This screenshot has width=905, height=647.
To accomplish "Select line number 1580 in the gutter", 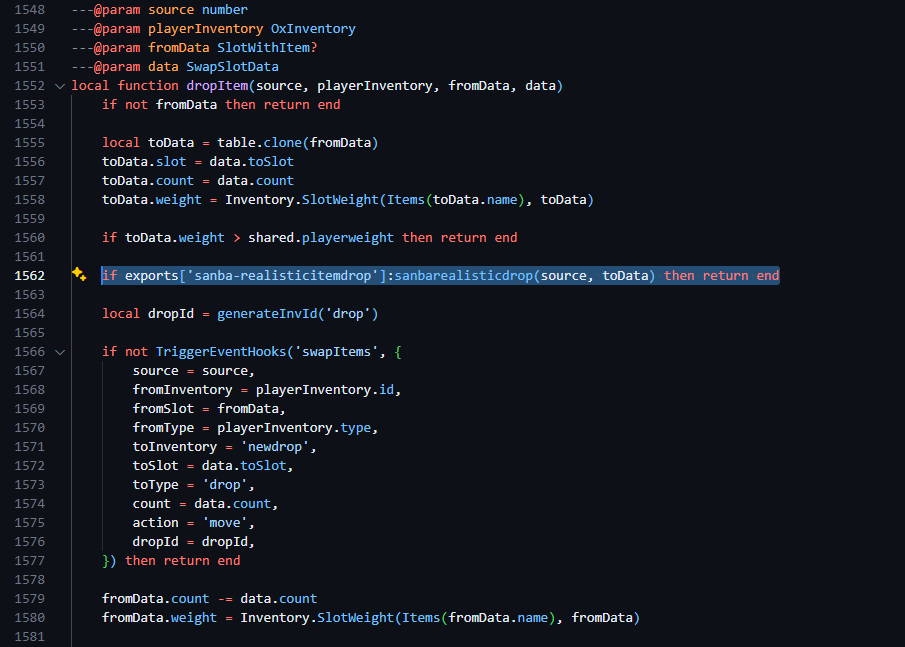I will [x=29, y=618].
